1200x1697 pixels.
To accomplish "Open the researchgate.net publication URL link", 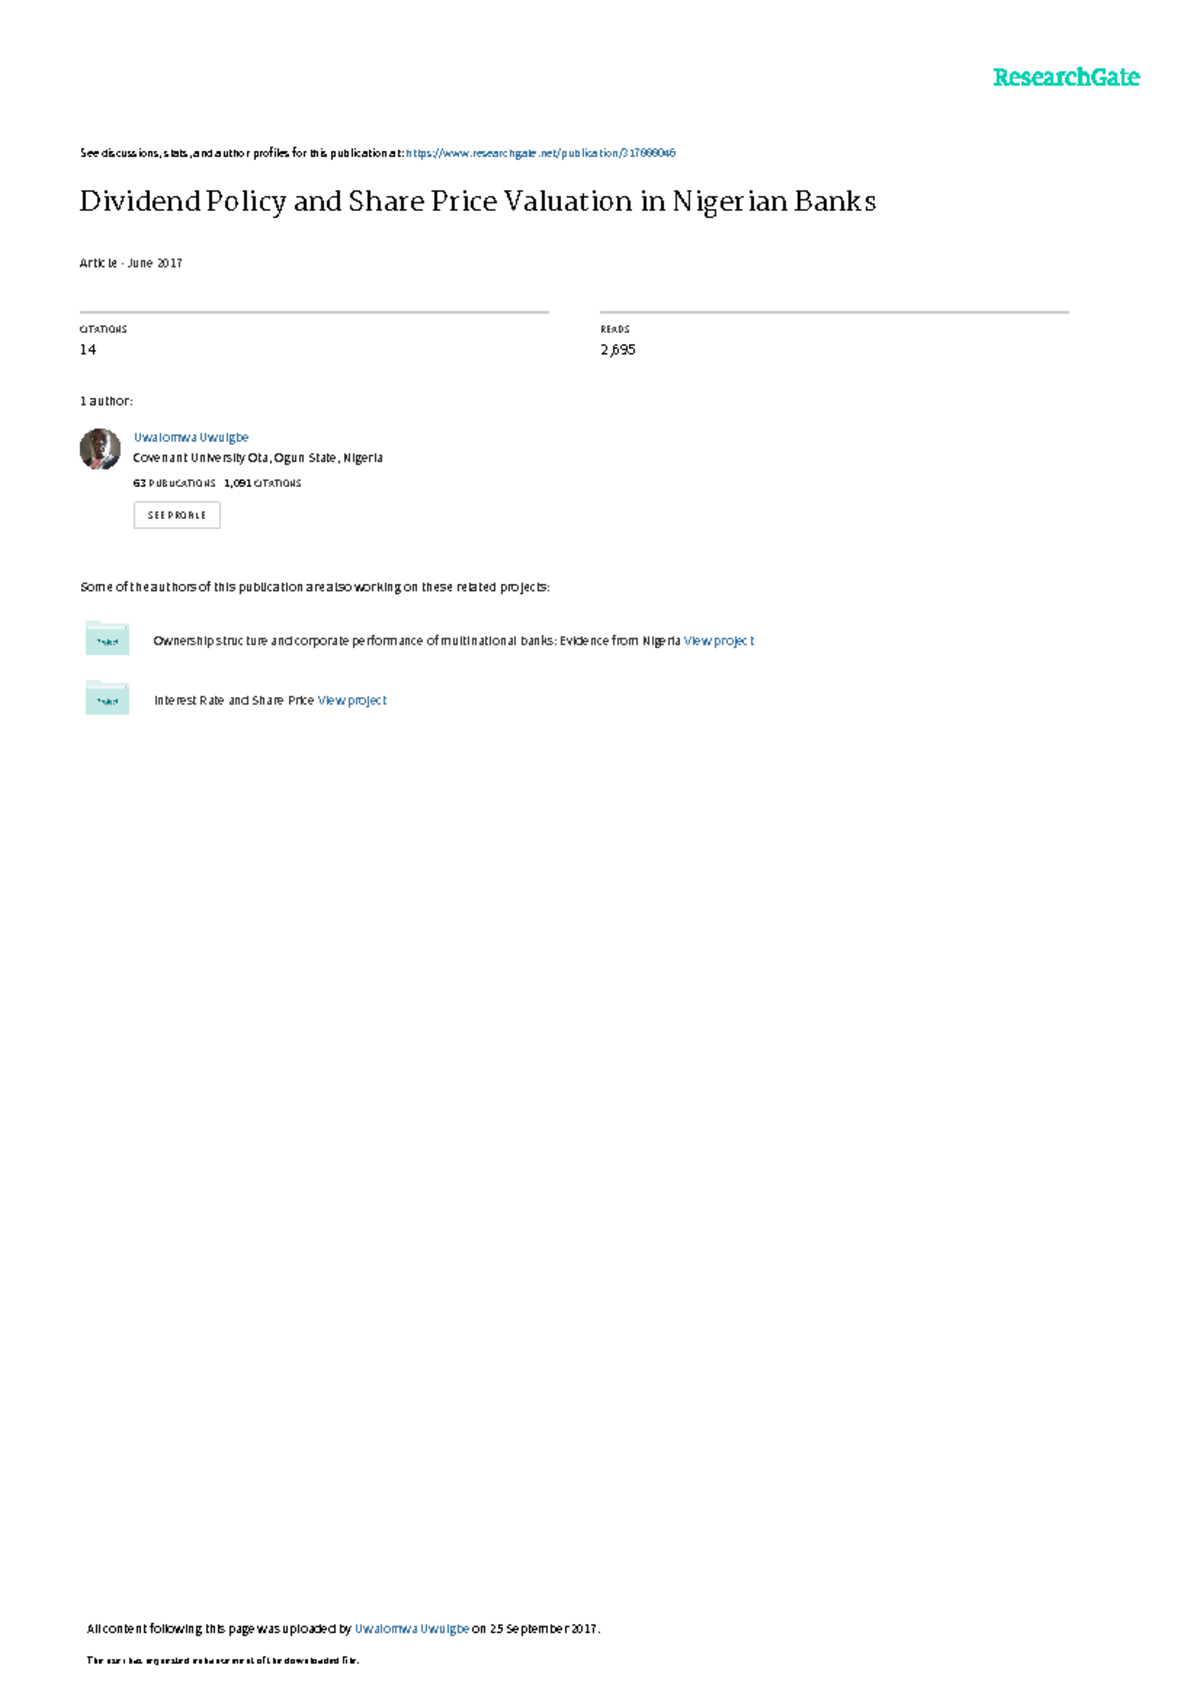I will [x=541, y=153].
